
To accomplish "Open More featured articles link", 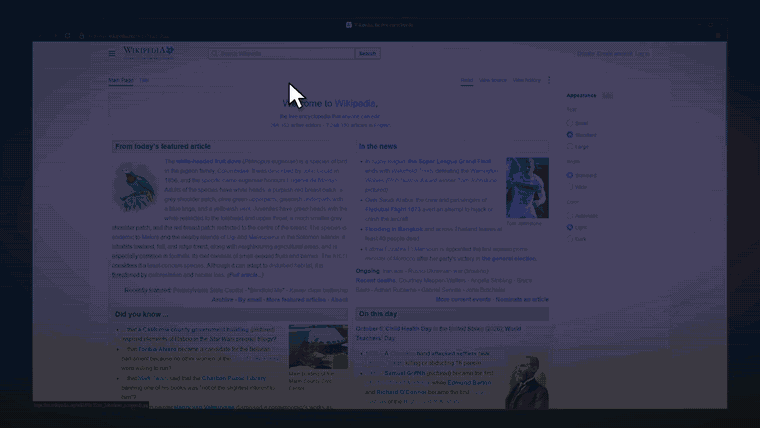I will tap(296, 300).
